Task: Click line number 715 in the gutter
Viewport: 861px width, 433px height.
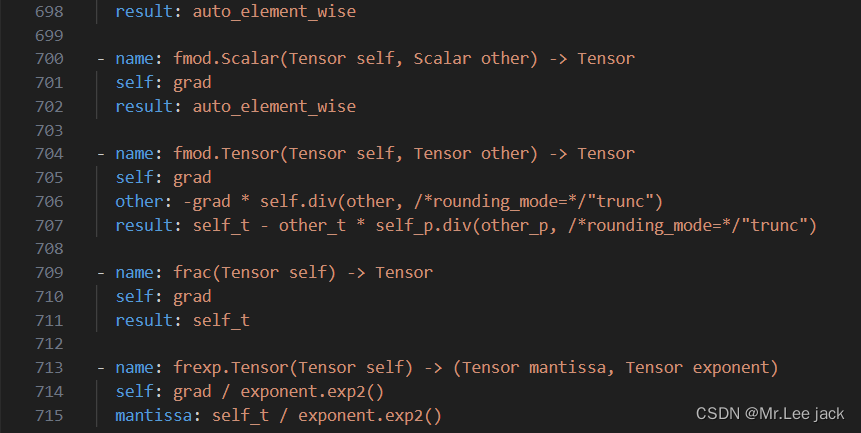Action: point(48,415)
